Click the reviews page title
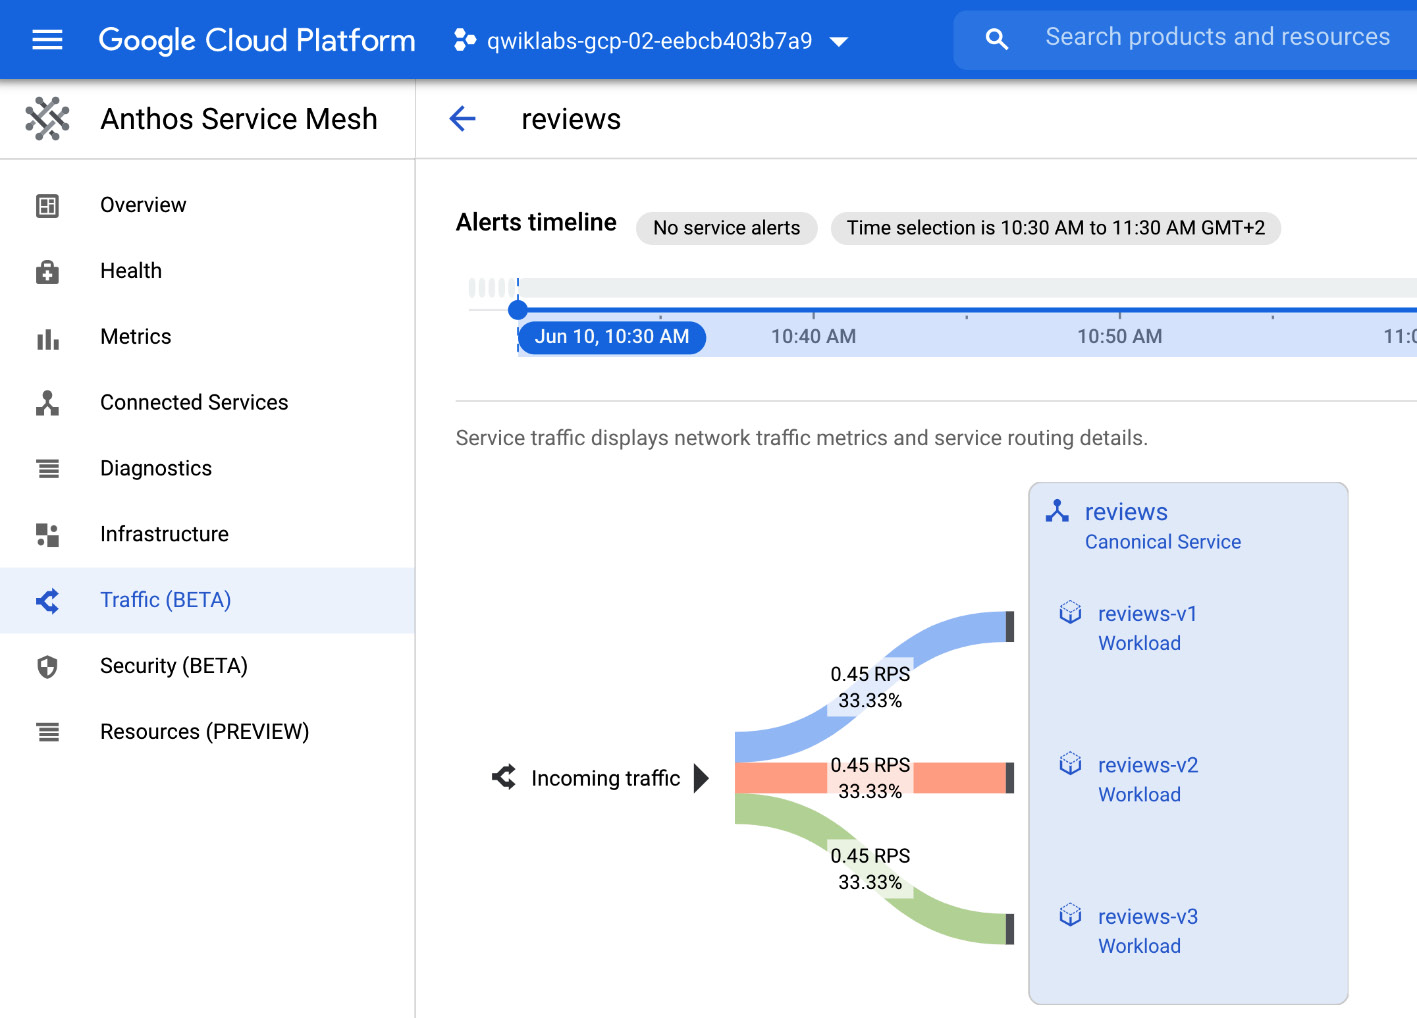 [571, 119]
